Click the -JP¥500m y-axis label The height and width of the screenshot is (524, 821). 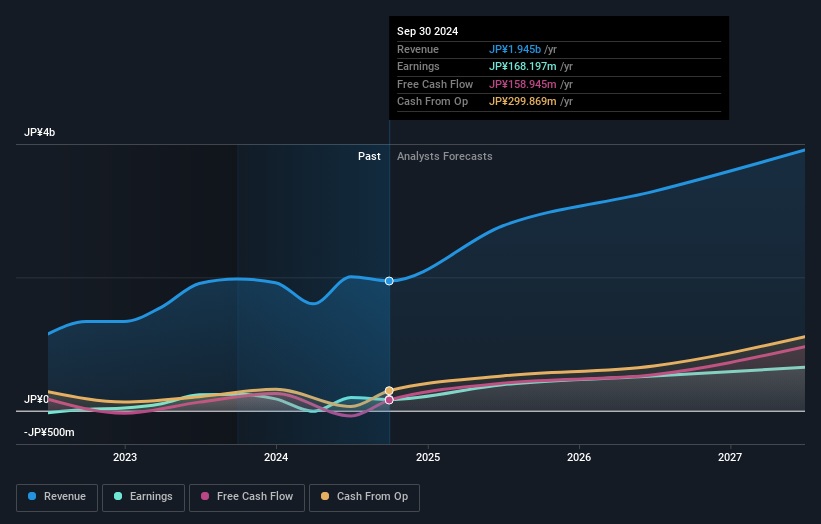[49, 432]
